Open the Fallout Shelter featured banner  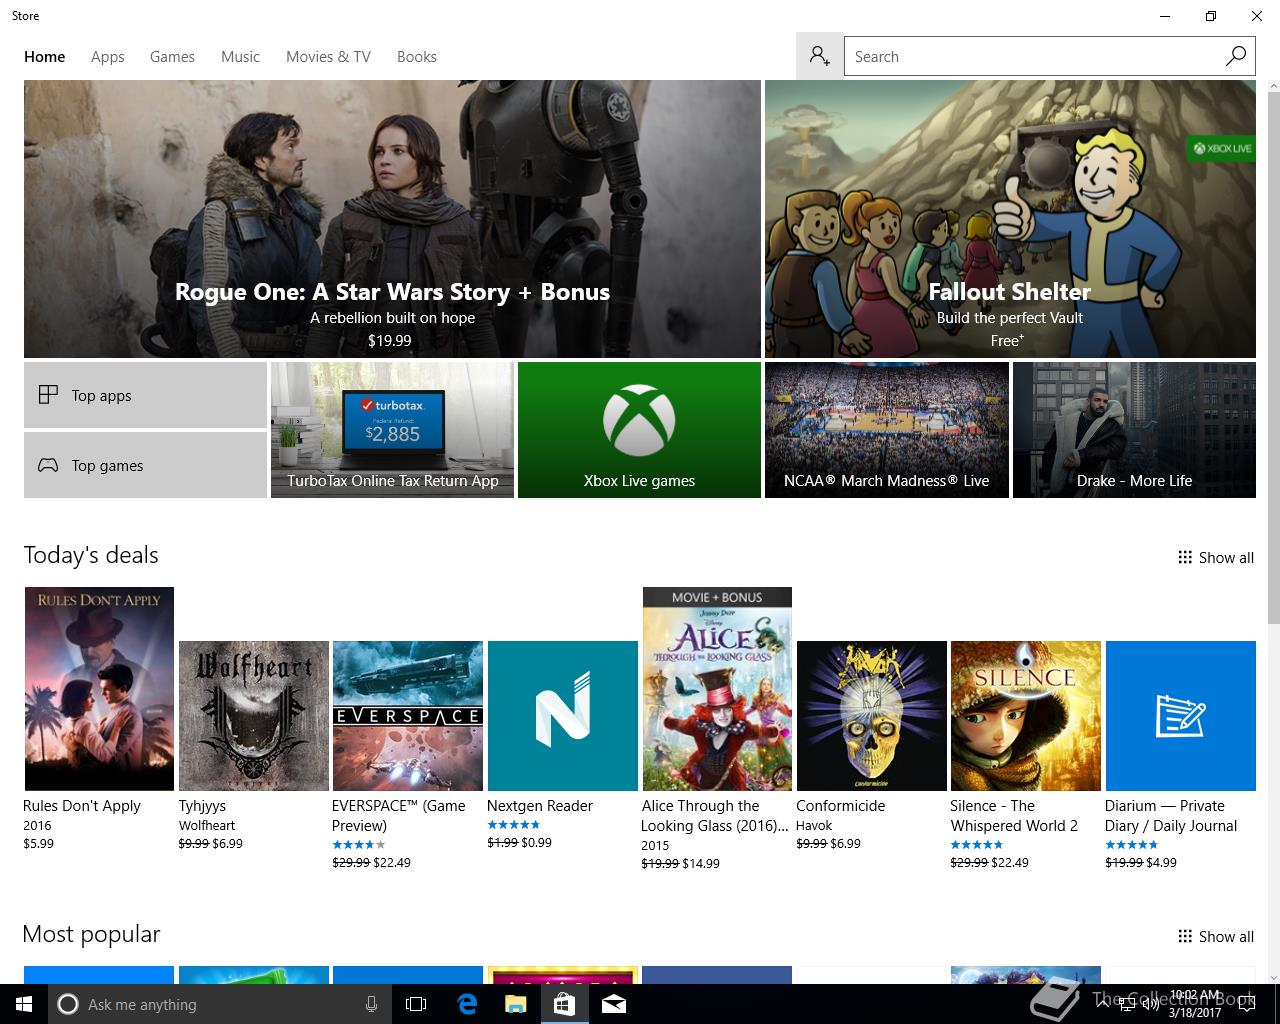pos(1010,219)
